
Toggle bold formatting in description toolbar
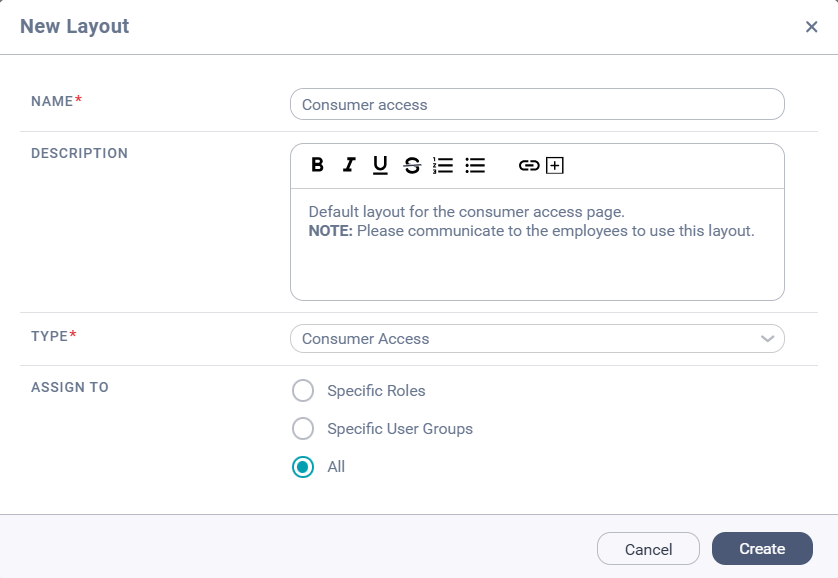[x=317, y=165]
